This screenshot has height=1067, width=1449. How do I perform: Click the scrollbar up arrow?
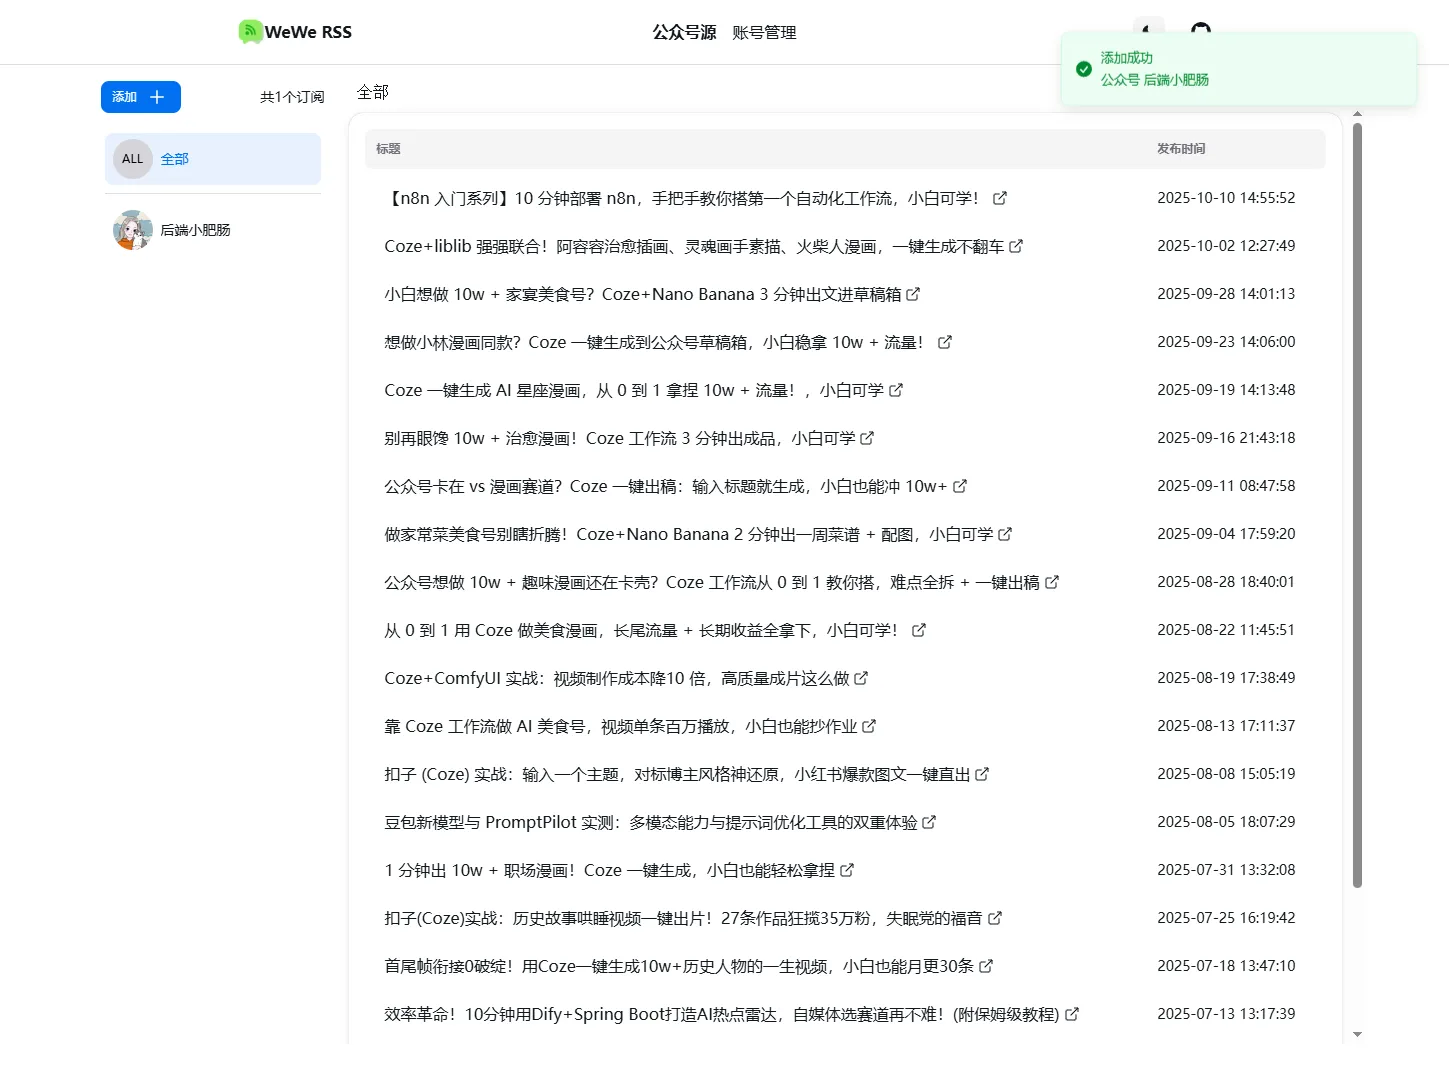pyautogui.click(x=1357, y=114)
